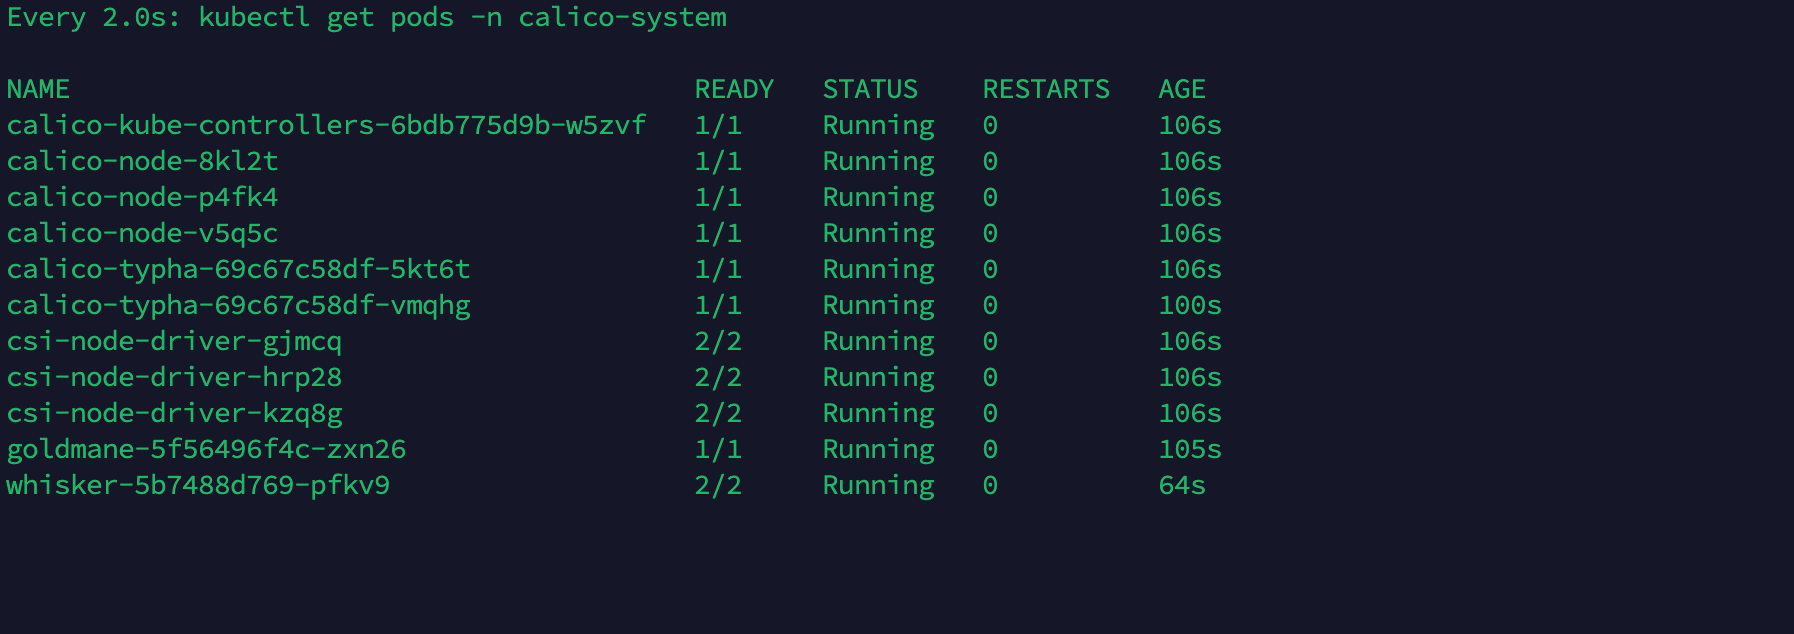The image size is (1794, 634).
Task: Click Running status of csi-node-driver-hrp28
Action: pos(878,377)
